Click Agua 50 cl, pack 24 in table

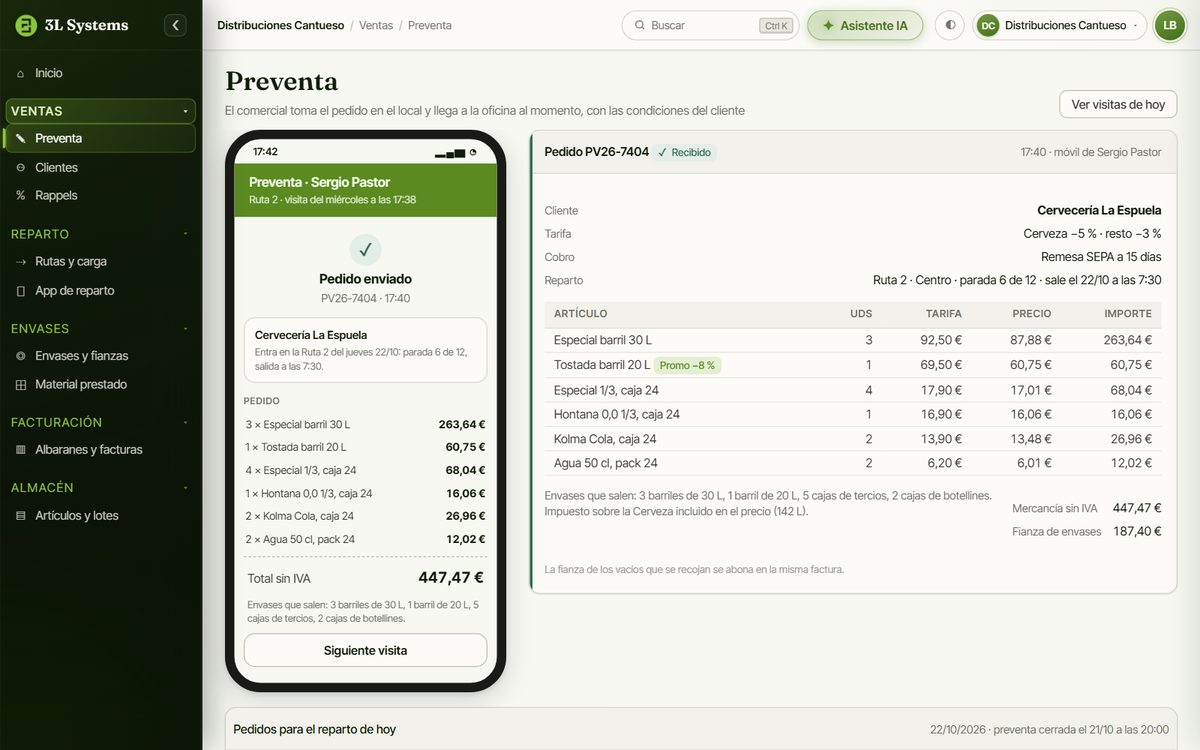coord(604,463)
